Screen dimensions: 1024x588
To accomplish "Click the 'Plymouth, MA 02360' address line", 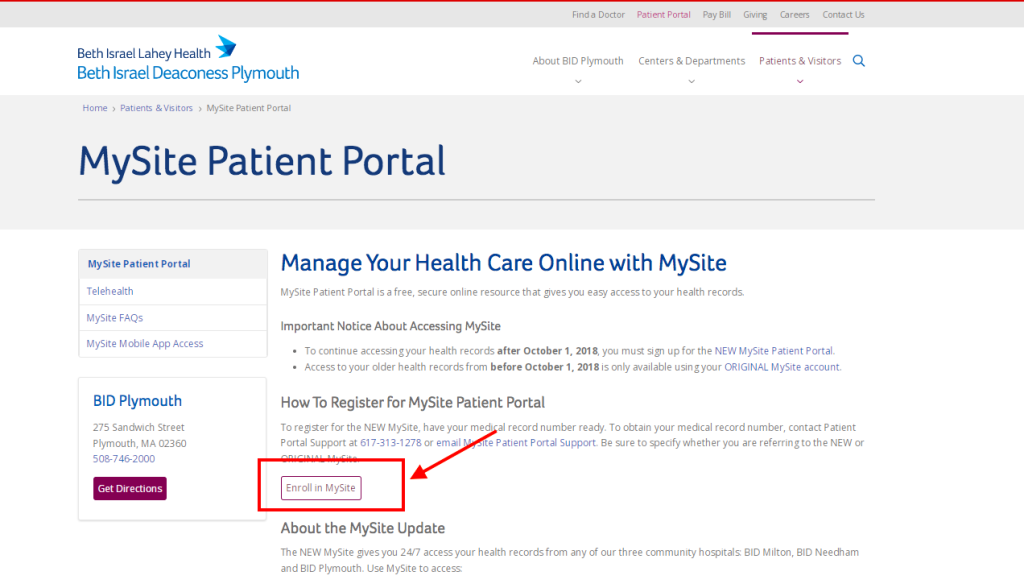I will [x=140, y=443].
